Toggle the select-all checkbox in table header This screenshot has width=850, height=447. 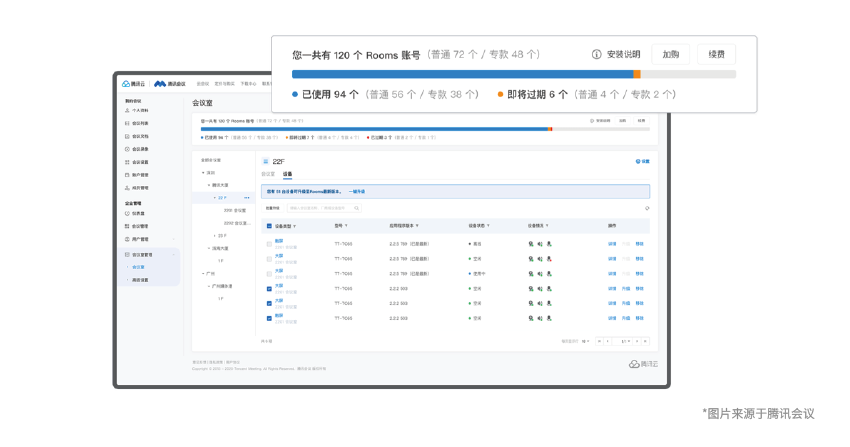pos(268,226)
